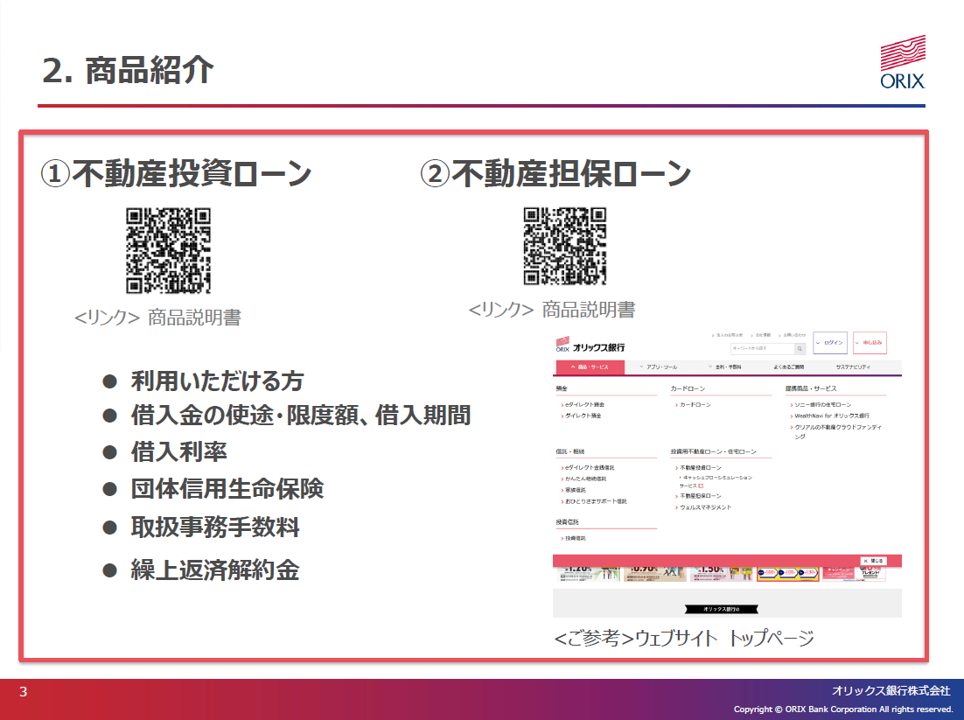Expand the 金利・手数料 navigation menu
Screen dimensions: 964x720
725,367
